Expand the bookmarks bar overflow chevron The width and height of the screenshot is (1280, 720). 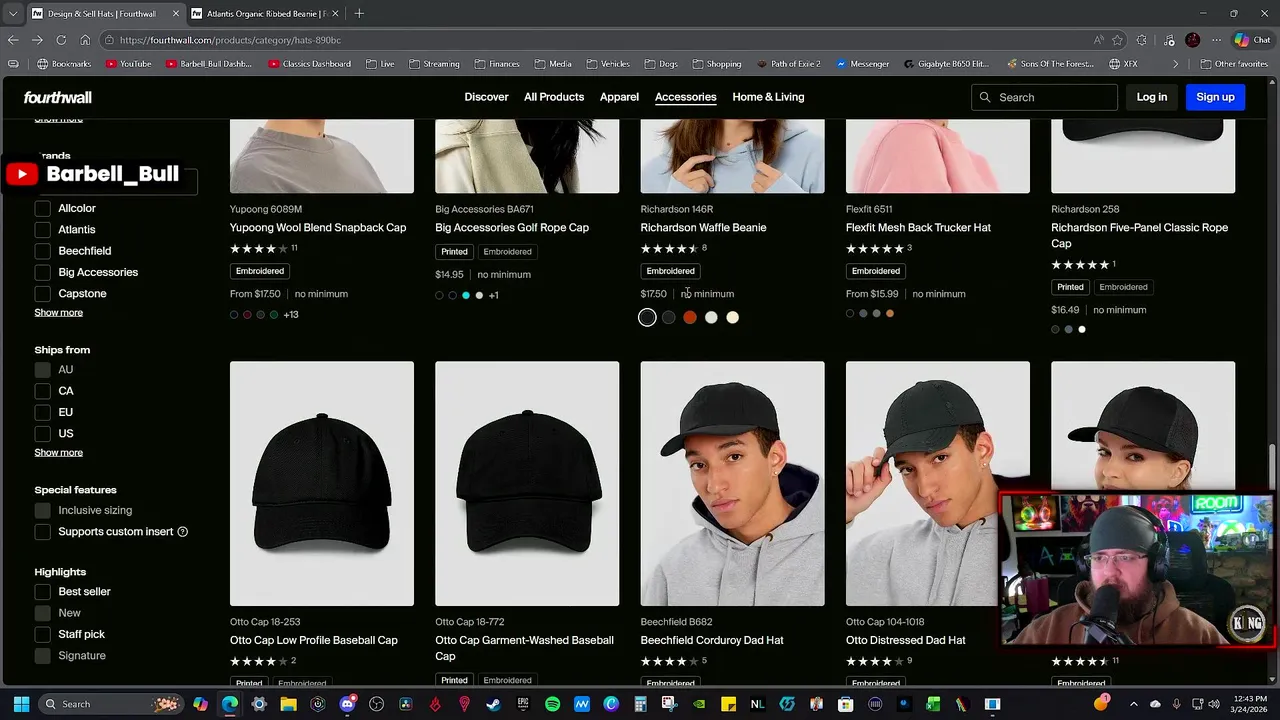(x=1176, y=64)
